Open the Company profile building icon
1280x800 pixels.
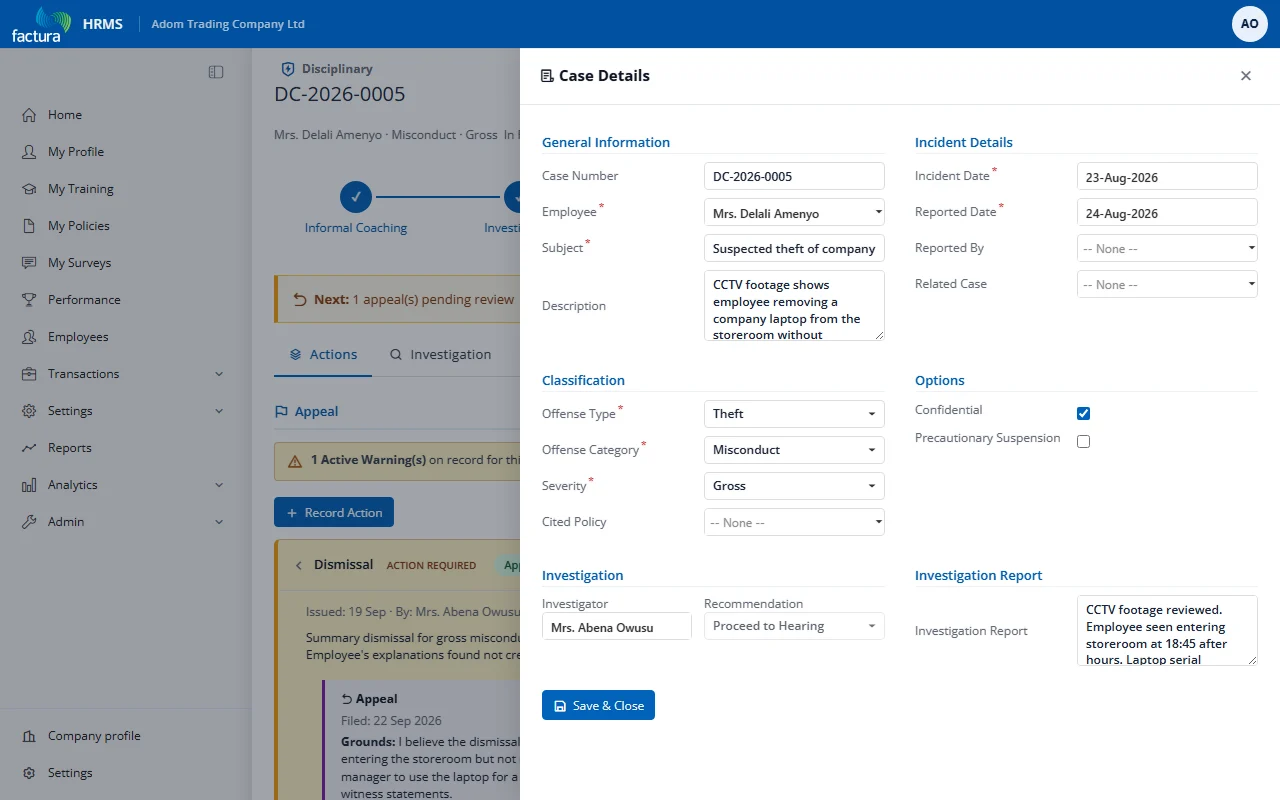[x=29, y=736]
